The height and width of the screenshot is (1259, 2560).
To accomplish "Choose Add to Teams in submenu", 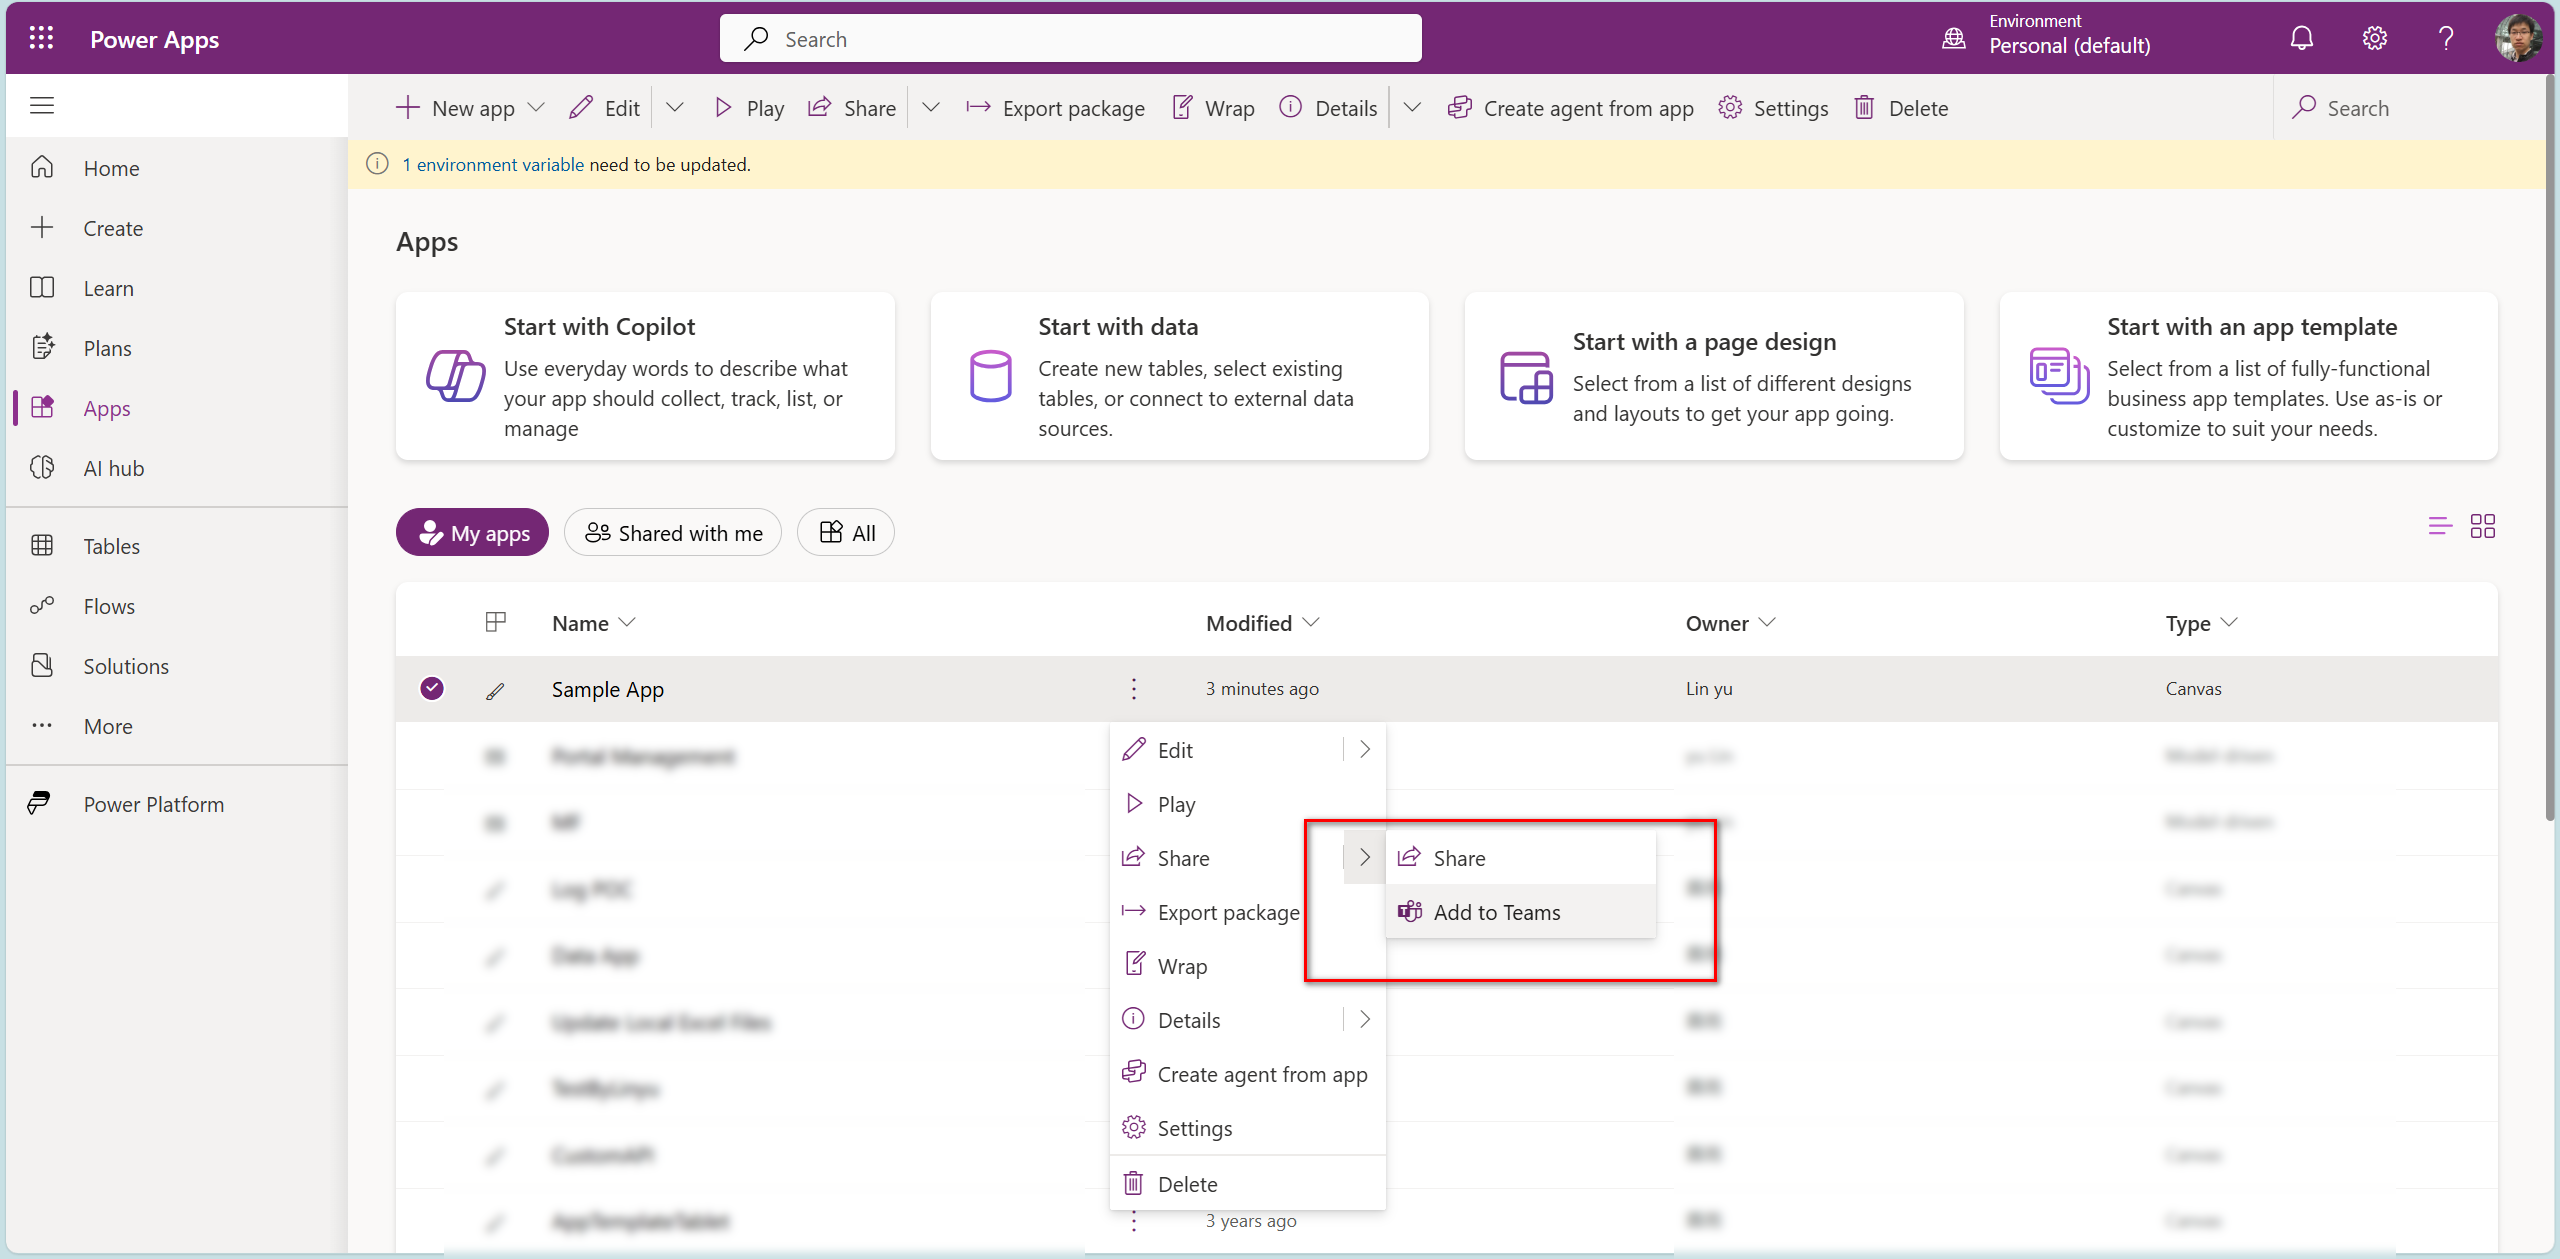I will tap(1496, 912).
